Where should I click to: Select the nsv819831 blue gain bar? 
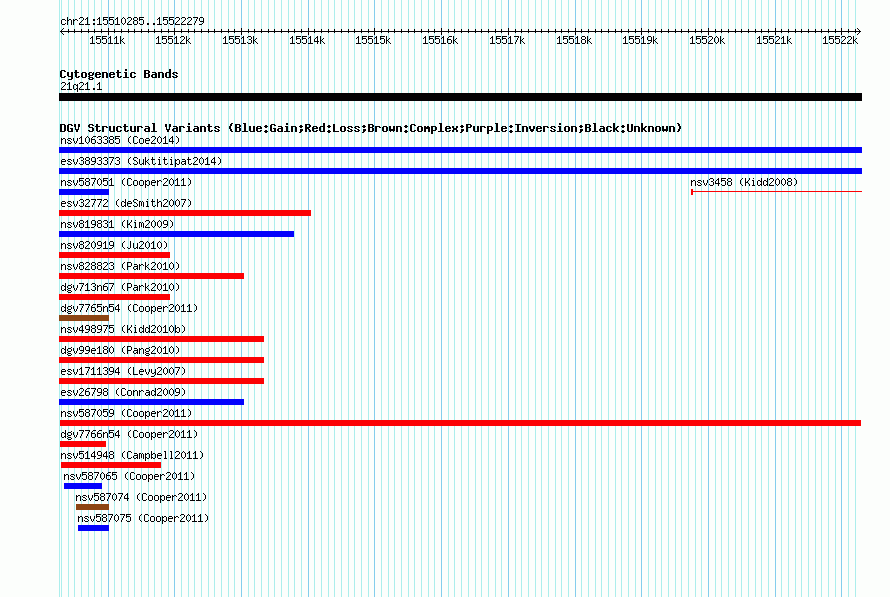click(x=177, y=234)
